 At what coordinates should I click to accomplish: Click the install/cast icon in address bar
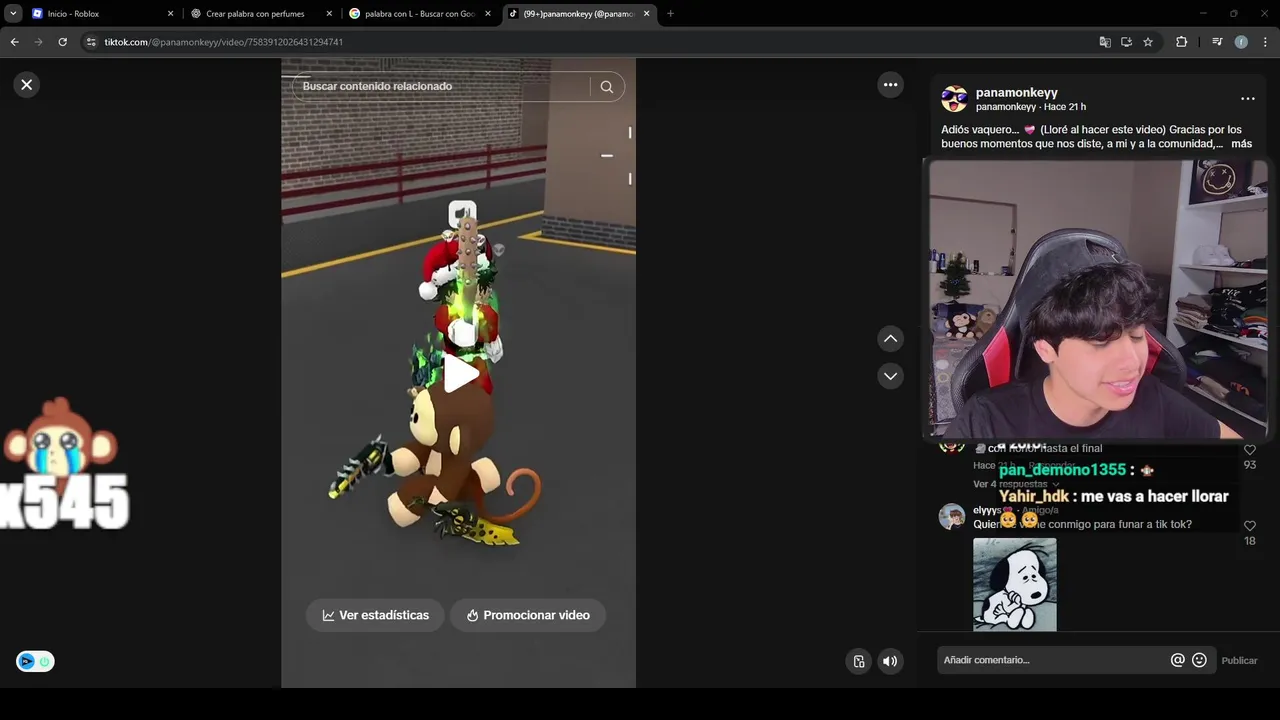(x=1126, y=42)
